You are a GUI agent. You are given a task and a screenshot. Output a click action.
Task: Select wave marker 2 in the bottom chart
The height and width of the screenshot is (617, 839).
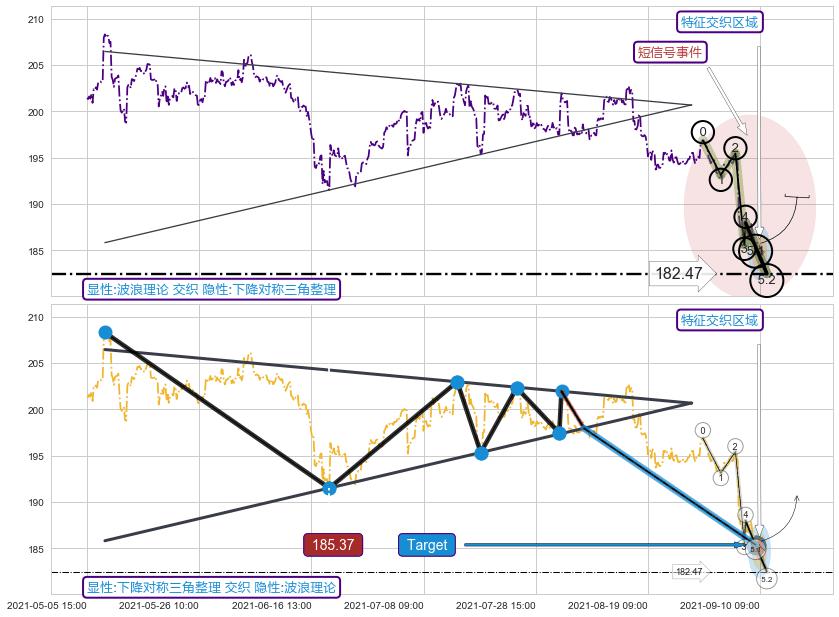[x=735, y=446]
